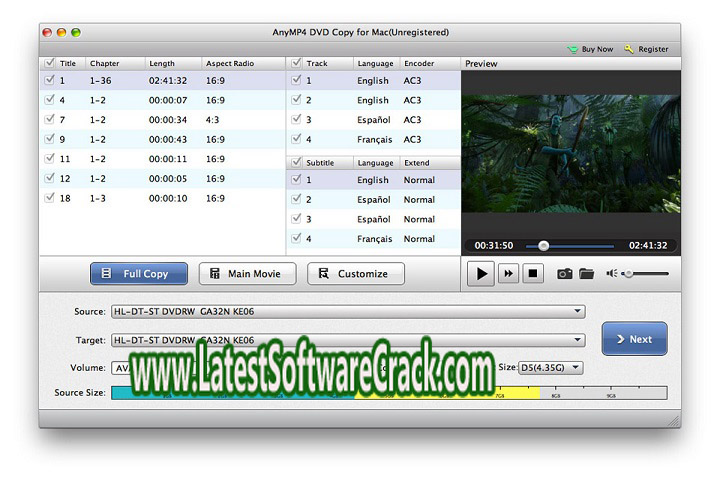Toggle the English audio track 1 checkbox
This screenshot has height=480, width=720.
[x=295, y=81]
